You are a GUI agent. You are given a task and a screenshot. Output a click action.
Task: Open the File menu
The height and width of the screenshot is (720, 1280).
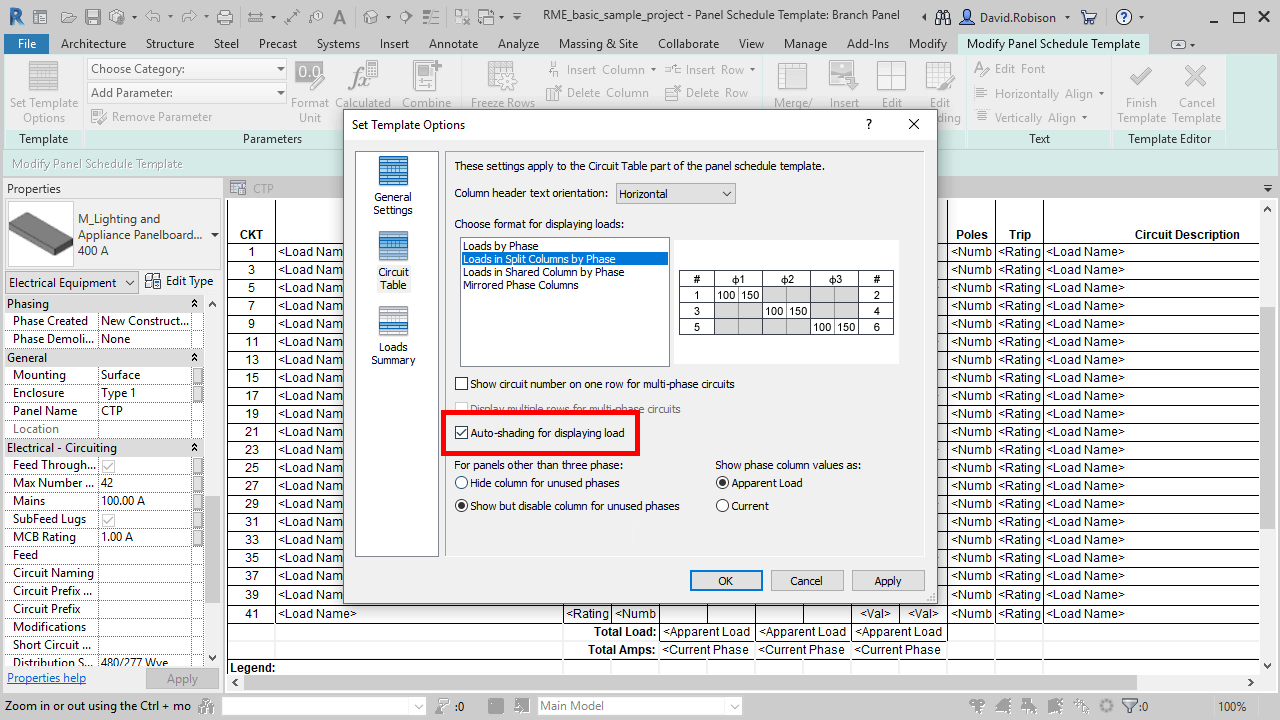point(26,43)
